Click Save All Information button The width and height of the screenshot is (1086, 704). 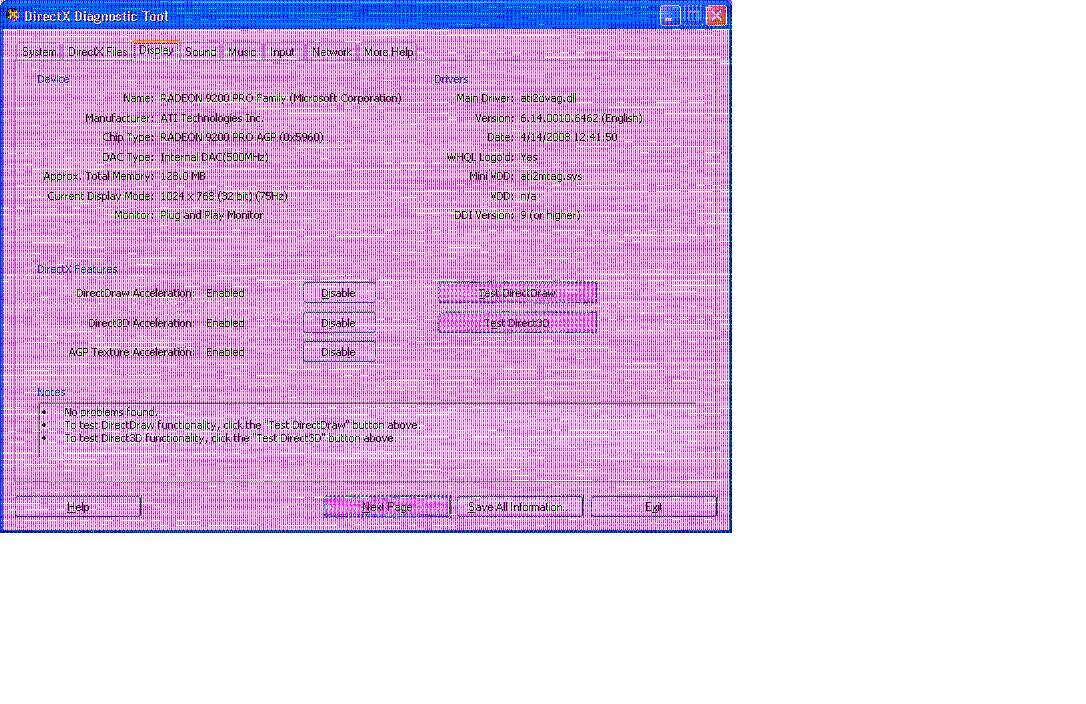(x=519, y=507)
